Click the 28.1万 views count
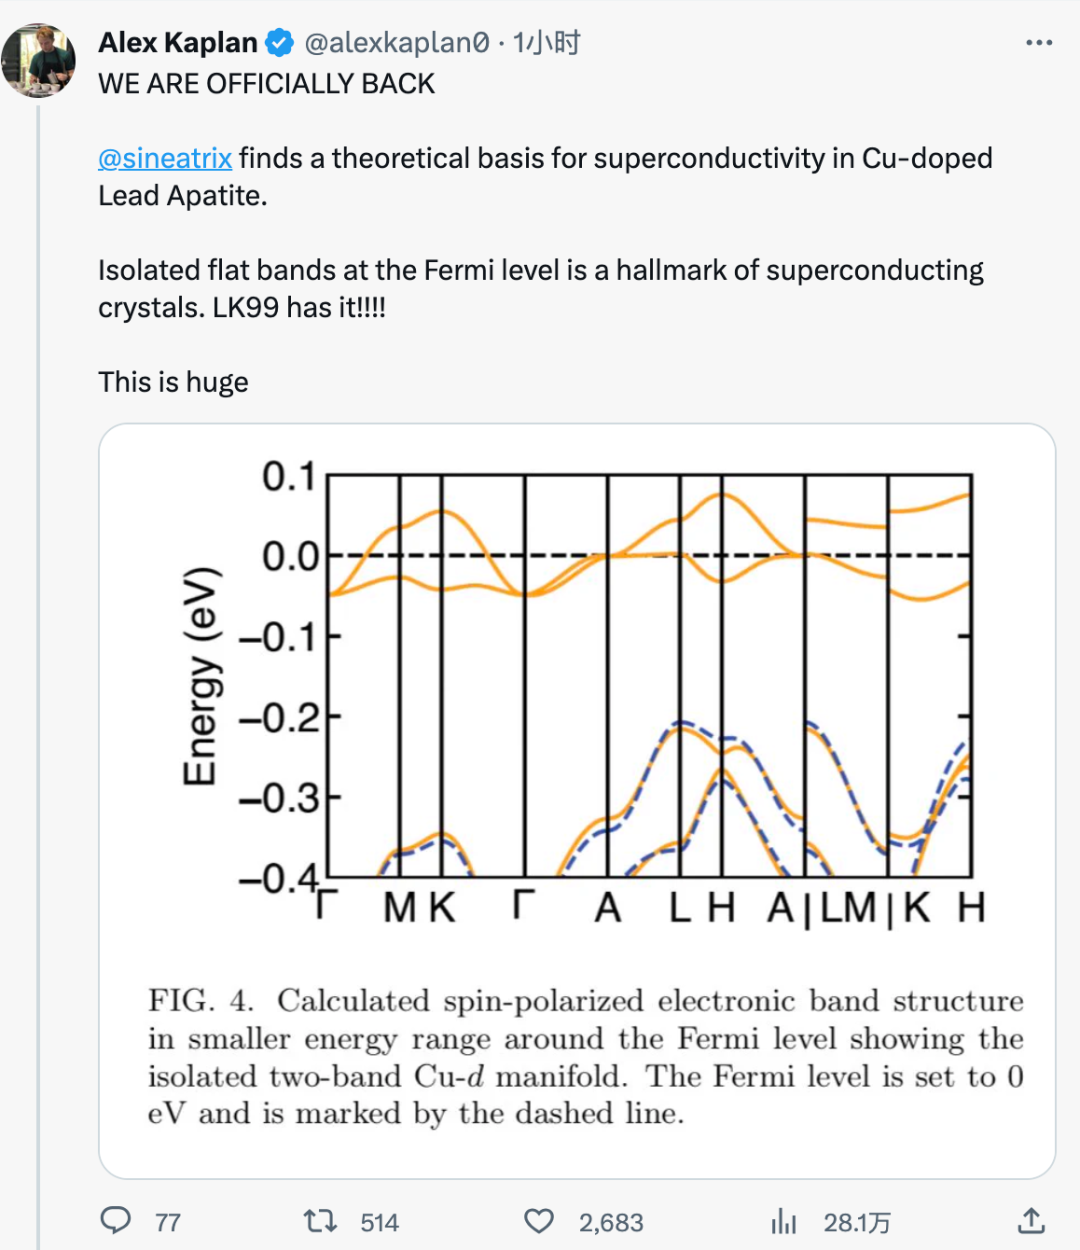 pos(857,1222)
